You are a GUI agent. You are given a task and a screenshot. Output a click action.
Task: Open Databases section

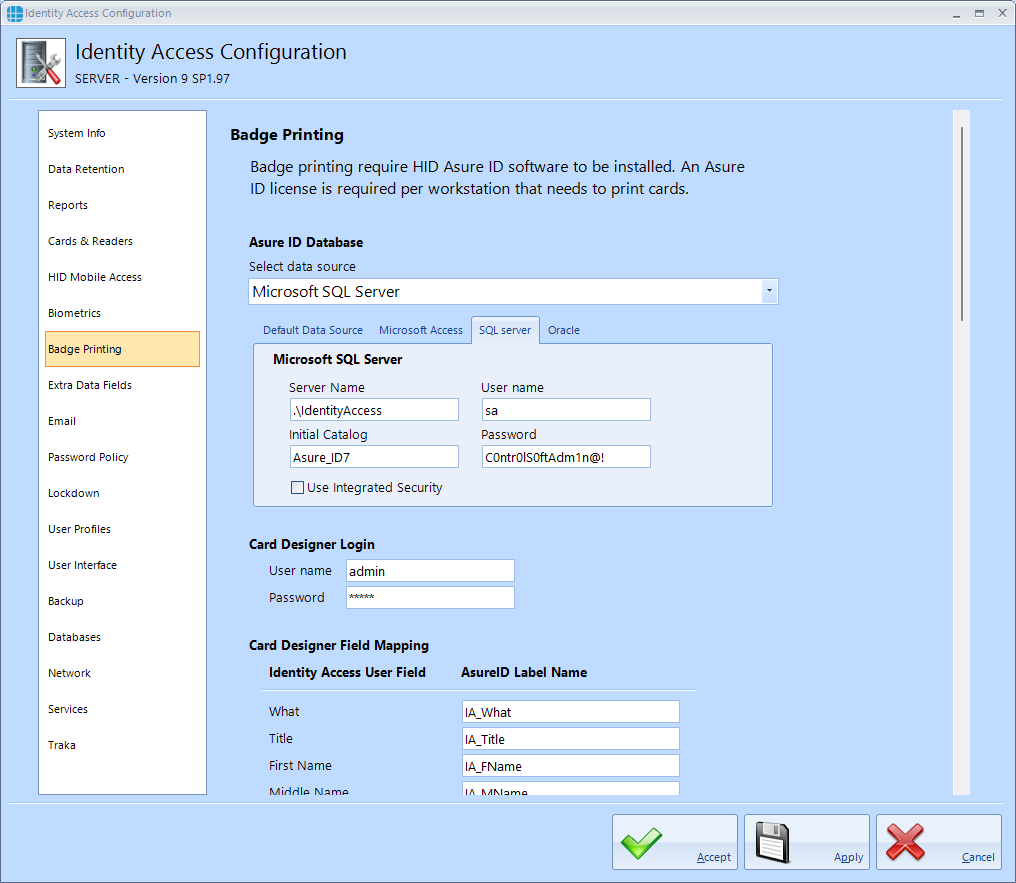122,637
